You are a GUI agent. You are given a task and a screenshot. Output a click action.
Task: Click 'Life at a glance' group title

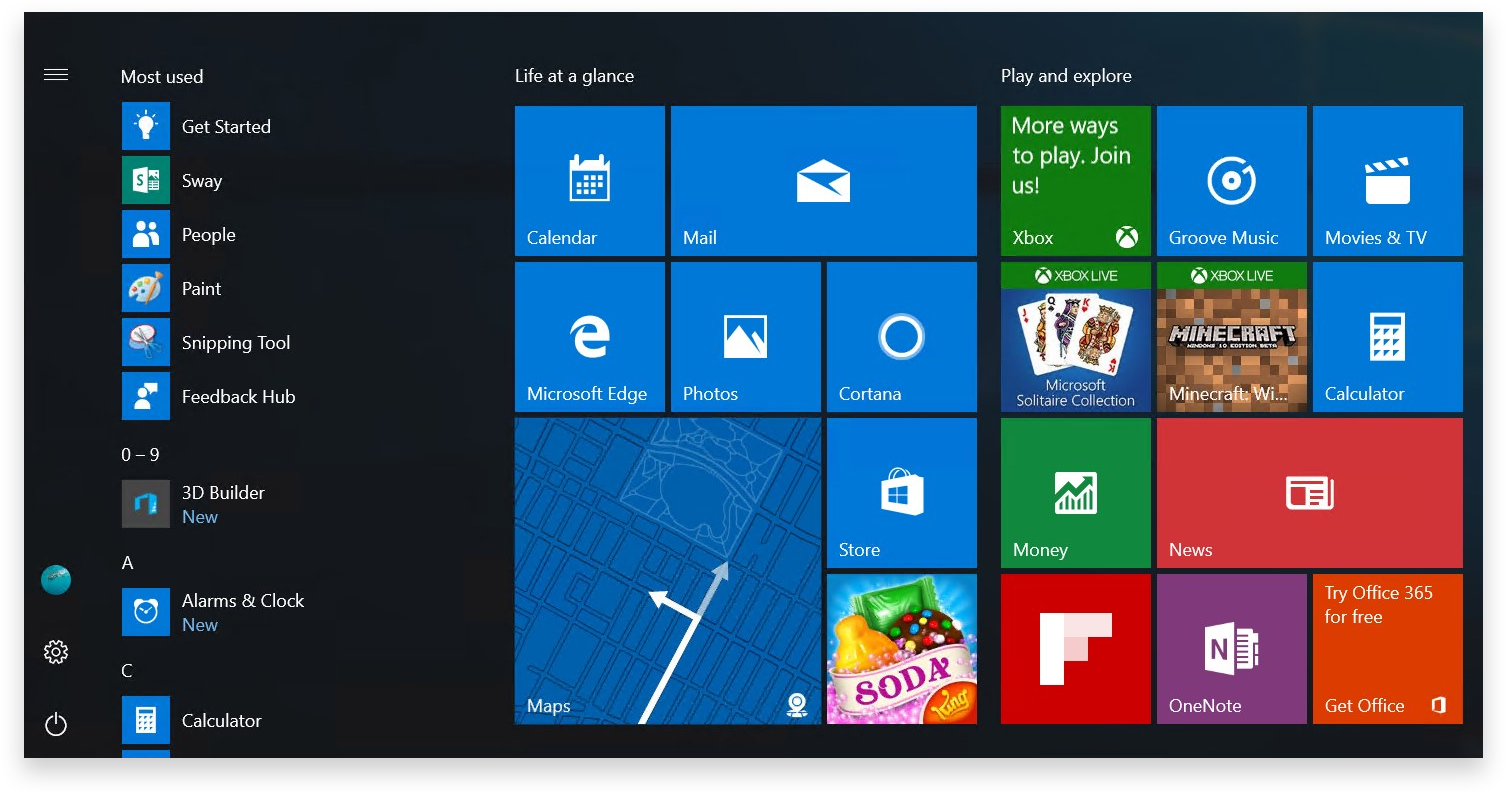pyautogui.click(x=574, y=76)
